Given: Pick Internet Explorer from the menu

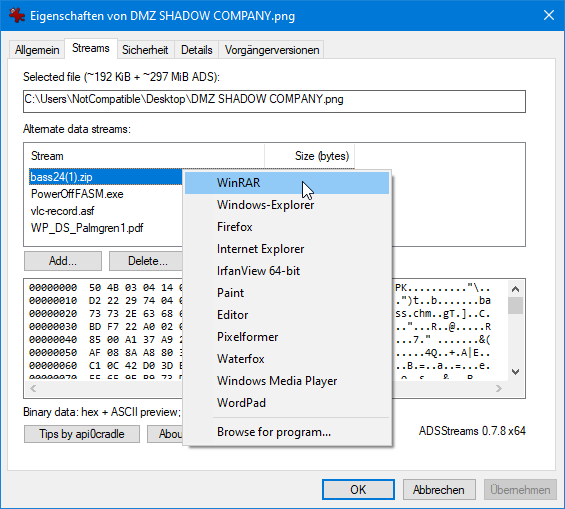Looking at the screenshot, I should coord(287,249).
